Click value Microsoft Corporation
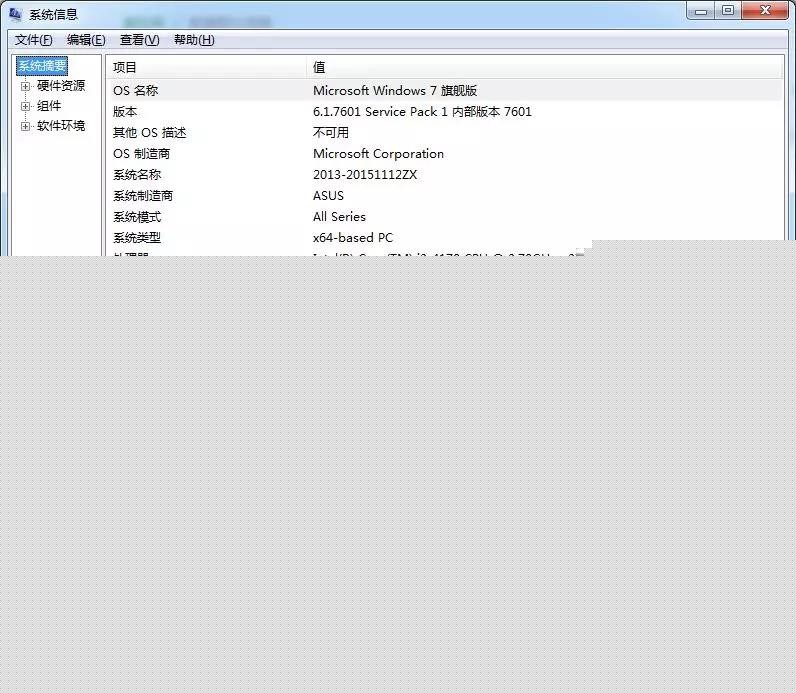Screen dimensions: 796x693 [x=378, y=154]
